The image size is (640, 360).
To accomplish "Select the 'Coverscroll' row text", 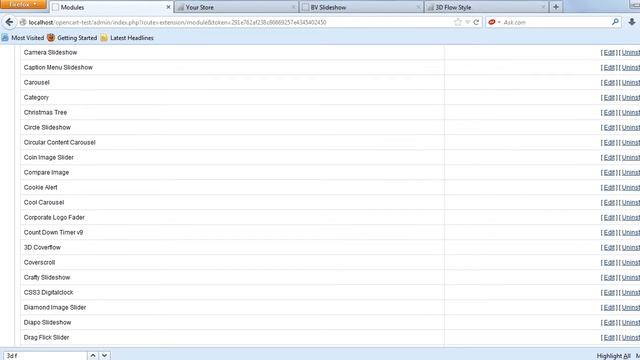I will (39, 262).
